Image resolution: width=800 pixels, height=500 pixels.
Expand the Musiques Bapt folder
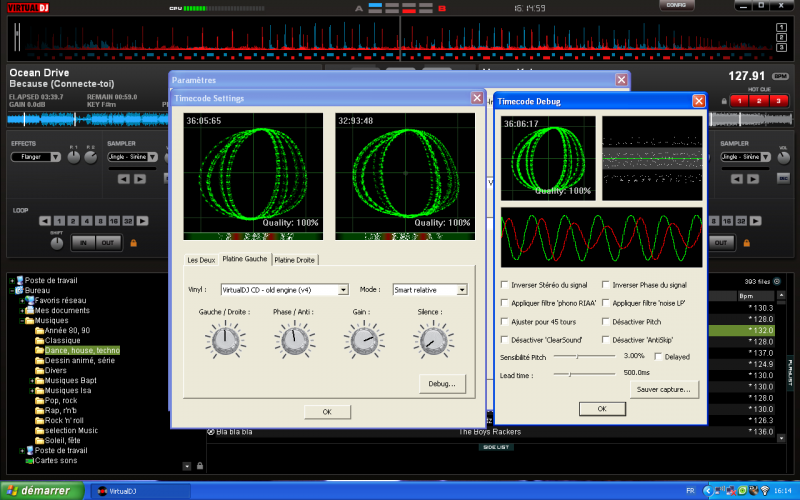click(x=30, y=380)
